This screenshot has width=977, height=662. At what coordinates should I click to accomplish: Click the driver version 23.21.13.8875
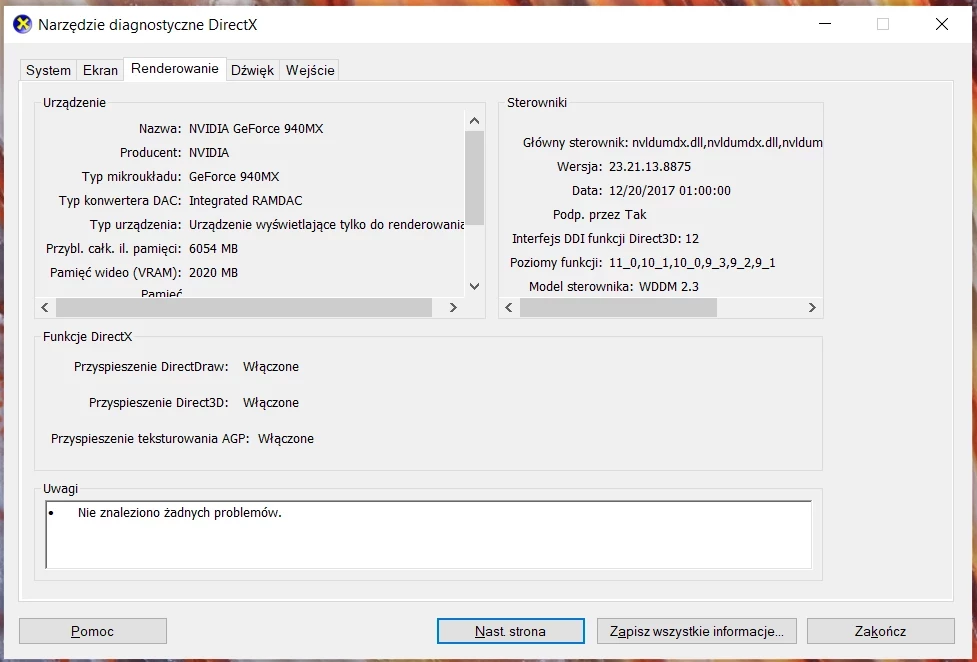pyautogui.click(x=650, y=167)
